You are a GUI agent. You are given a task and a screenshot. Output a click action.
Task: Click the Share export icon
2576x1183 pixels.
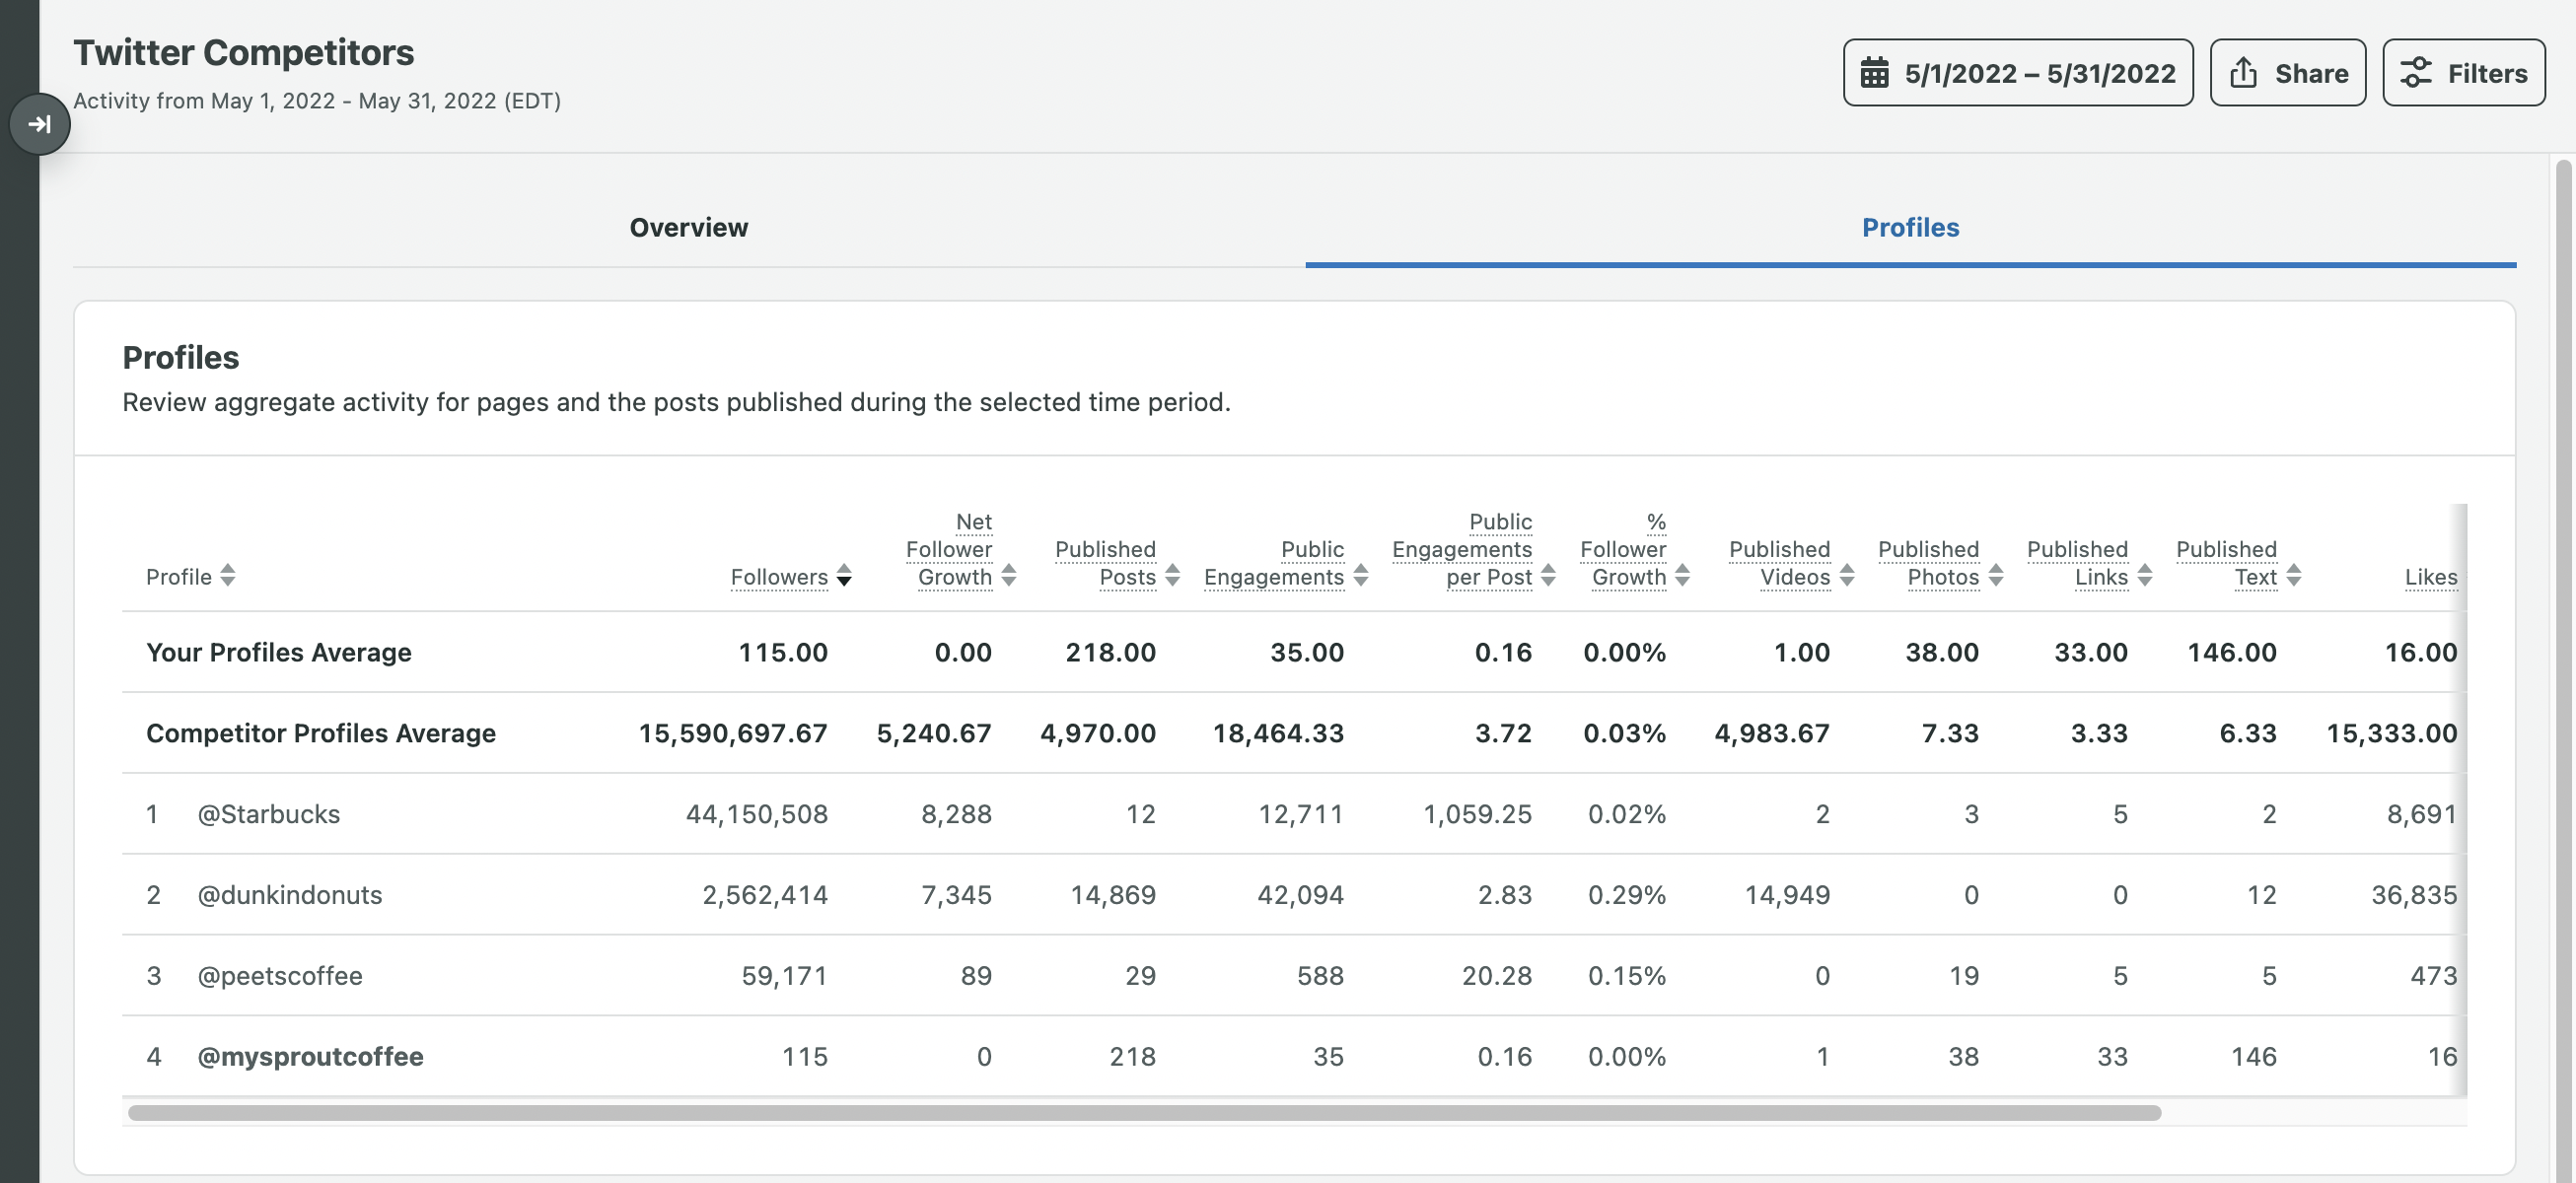coord(2243,71)
